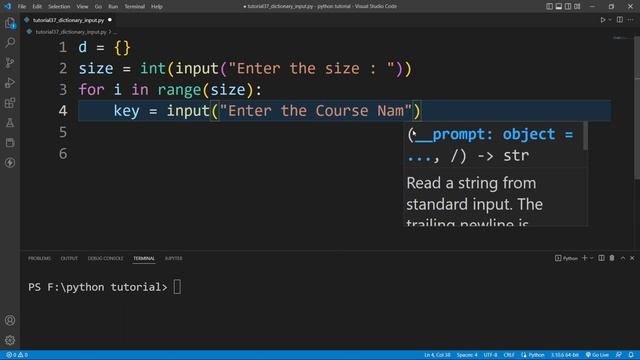
Task: Select the TERMINAL panel tab
Action: point(144,258)
